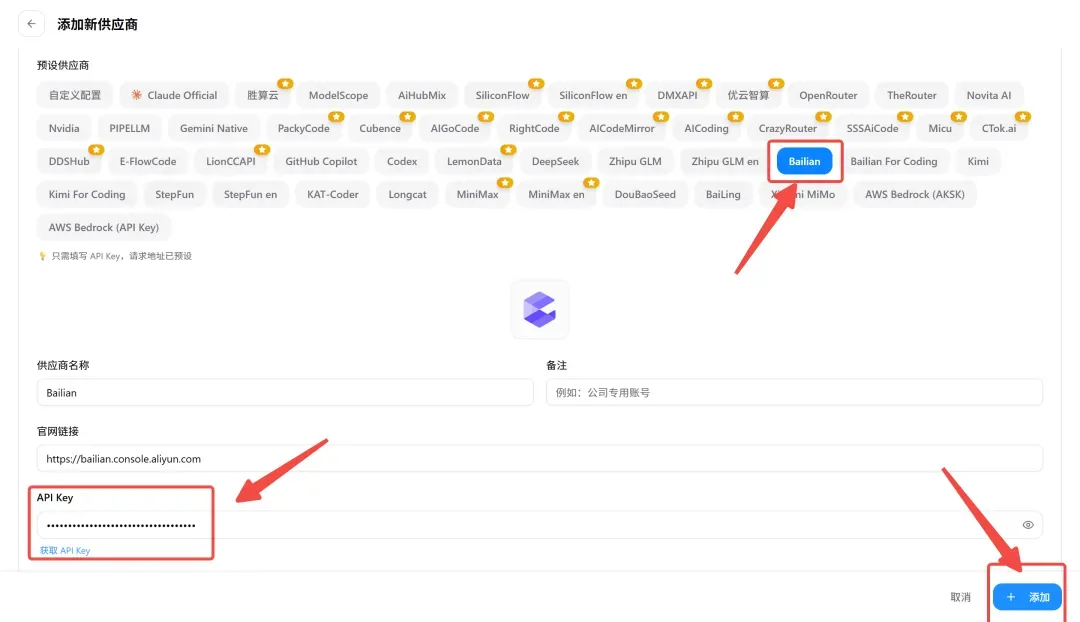Image resolution: width=1080 pixels, height=622 pixels.
Task: Choose the Zhipu GLM en preset
Action: [725, 161]
